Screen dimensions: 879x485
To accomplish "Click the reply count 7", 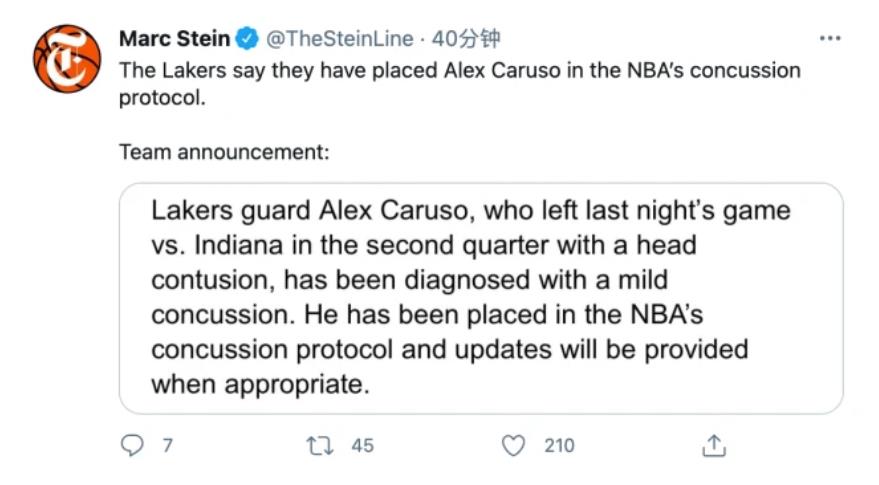I will (x=167, y=445).
